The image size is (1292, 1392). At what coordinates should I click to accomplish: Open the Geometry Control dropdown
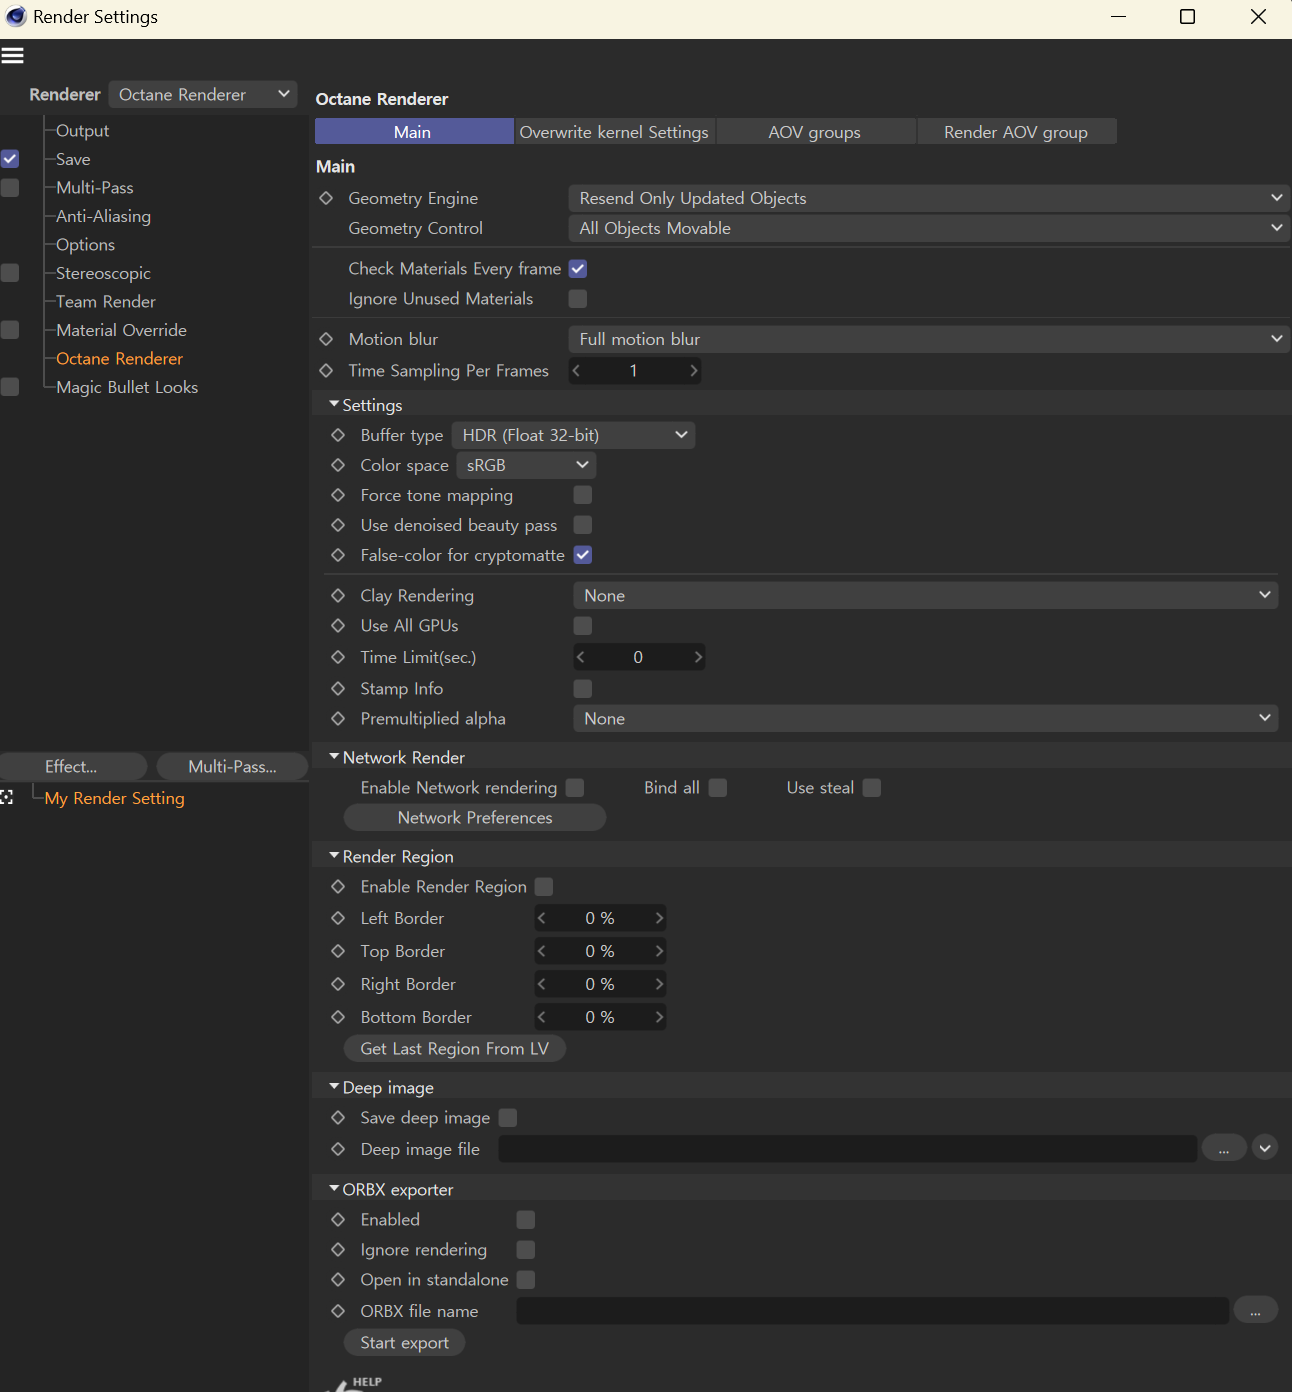click(929, 228)
